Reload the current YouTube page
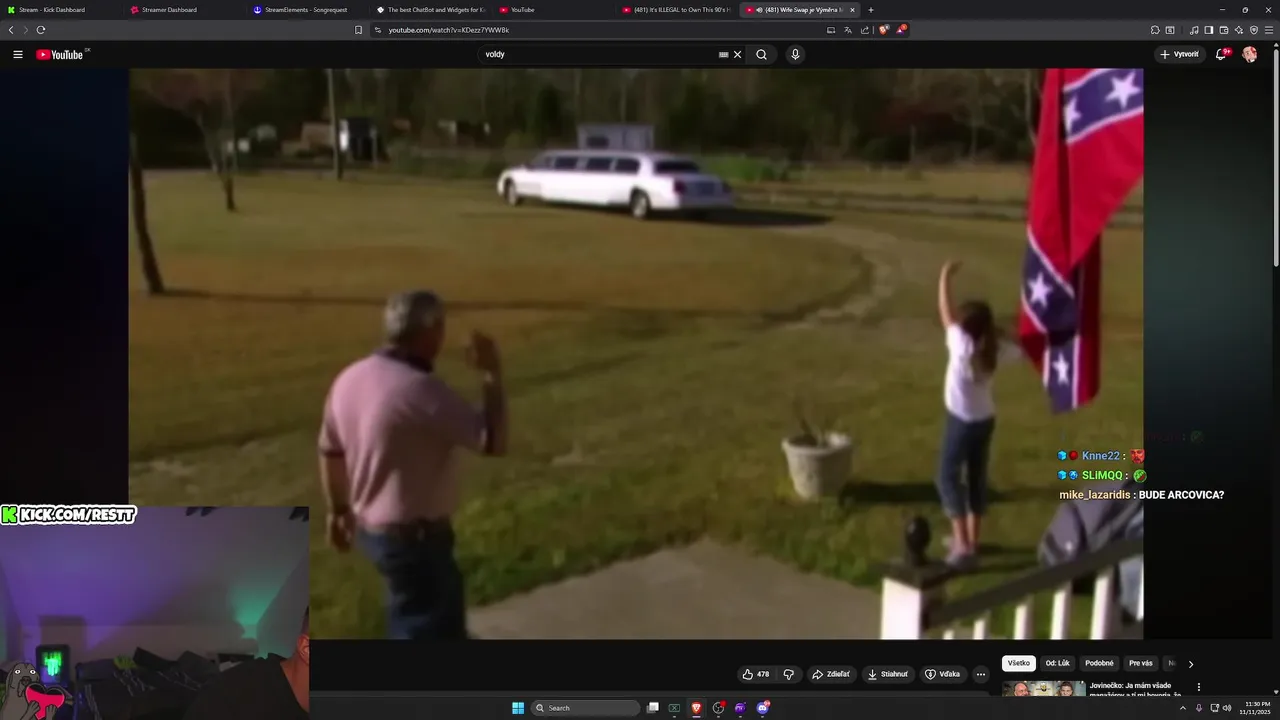1280x720 pixels. coord(40,30)
